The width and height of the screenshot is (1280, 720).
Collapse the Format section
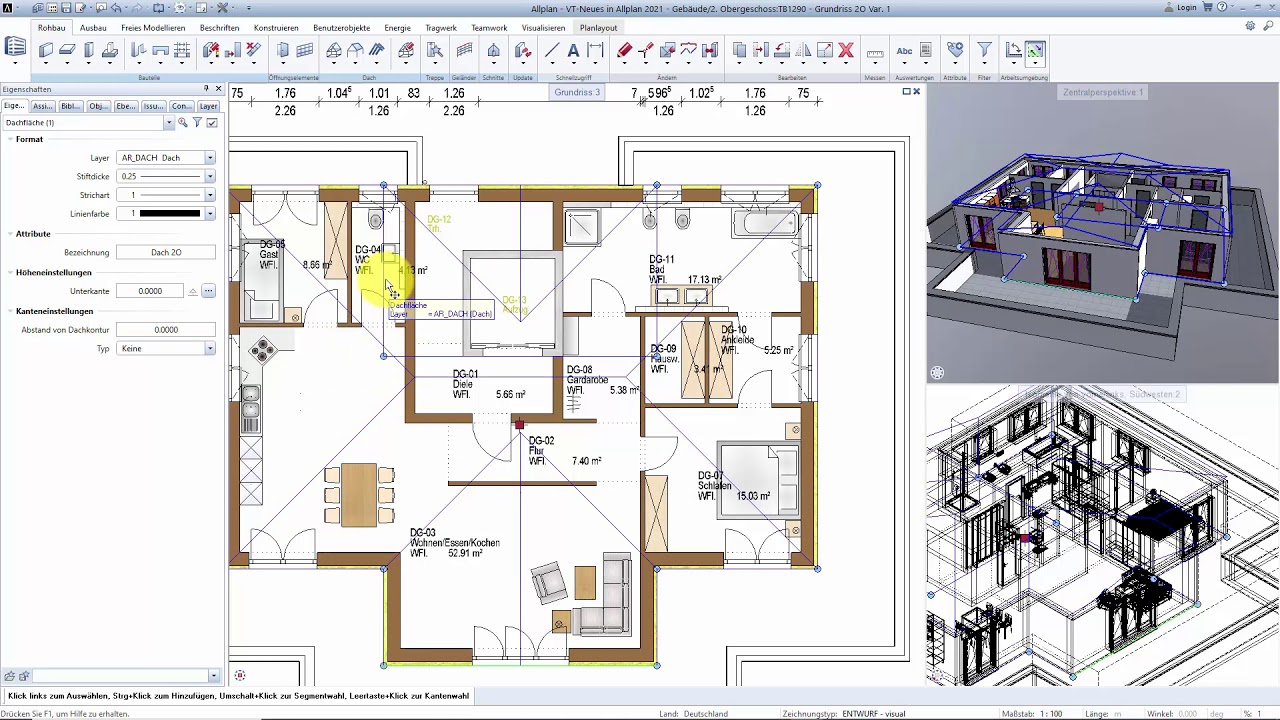(x=9, y=140)
